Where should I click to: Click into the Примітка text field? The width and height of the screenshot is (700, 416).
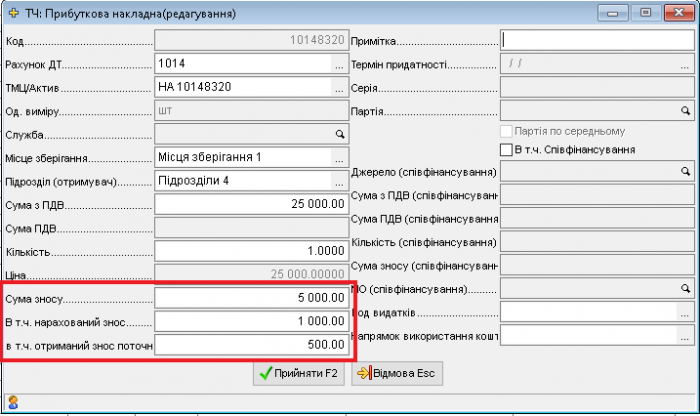click(596, 41)
